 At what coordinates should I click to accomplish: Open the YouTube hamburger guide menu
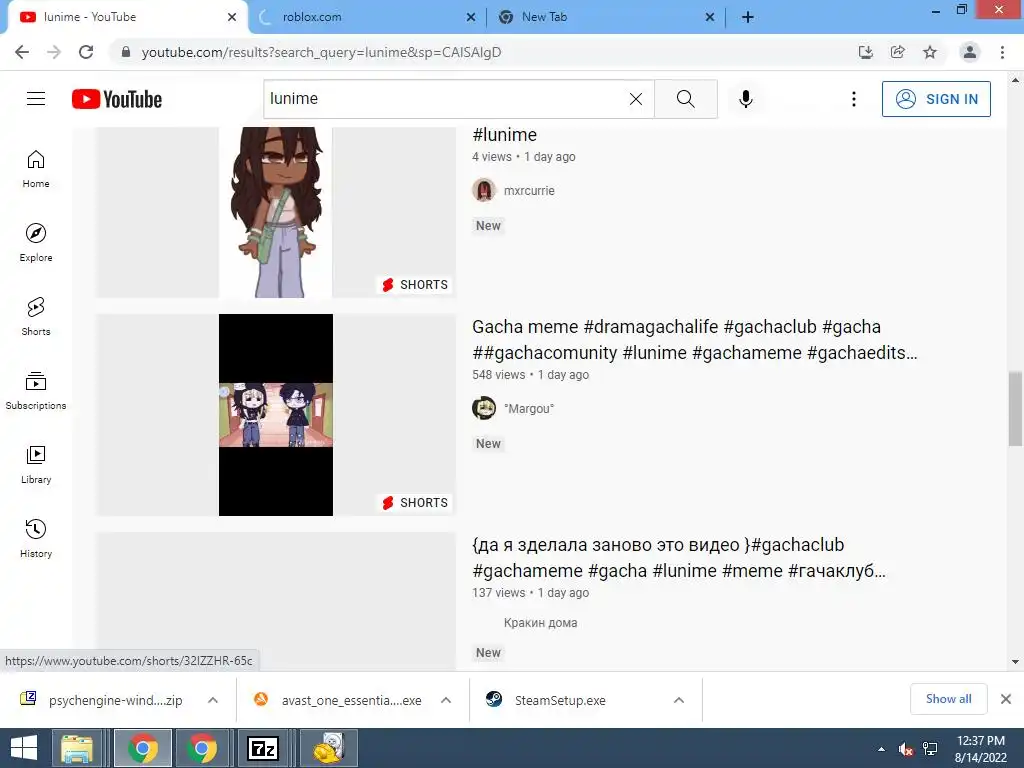click(x=36, y=99)
